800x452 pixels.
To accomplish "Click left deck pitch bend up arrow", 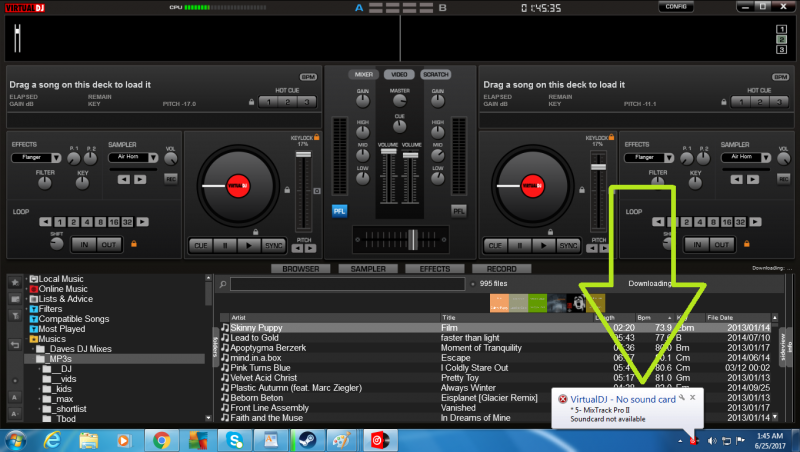I will (310, 248).
